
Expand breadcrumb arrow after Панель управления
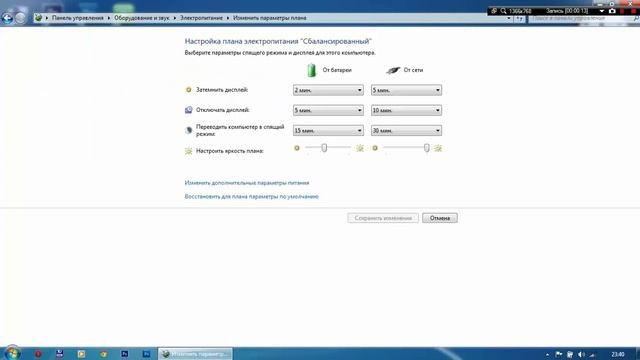click(x=109, y=18)
